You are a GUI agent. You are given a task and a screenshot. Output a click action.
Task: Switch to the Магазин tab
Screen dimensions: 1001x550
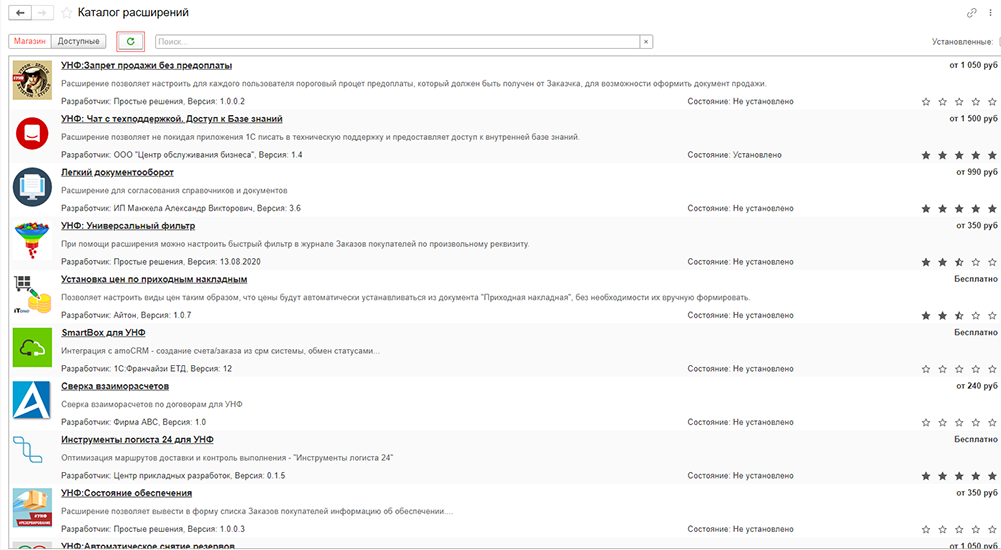tap(30, 41)
